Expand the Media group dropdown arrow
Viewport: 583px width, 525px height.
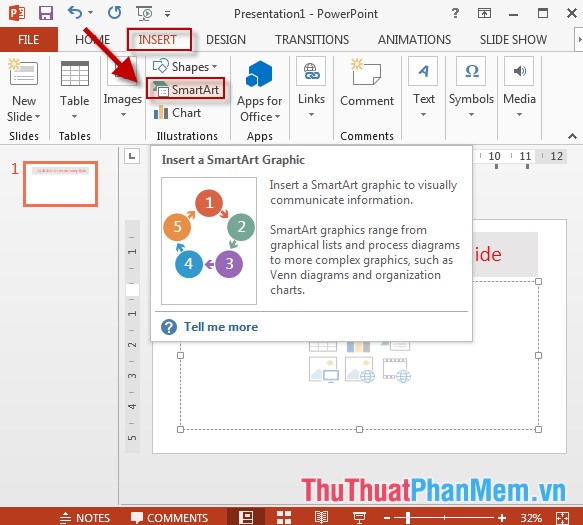point(519,115)
